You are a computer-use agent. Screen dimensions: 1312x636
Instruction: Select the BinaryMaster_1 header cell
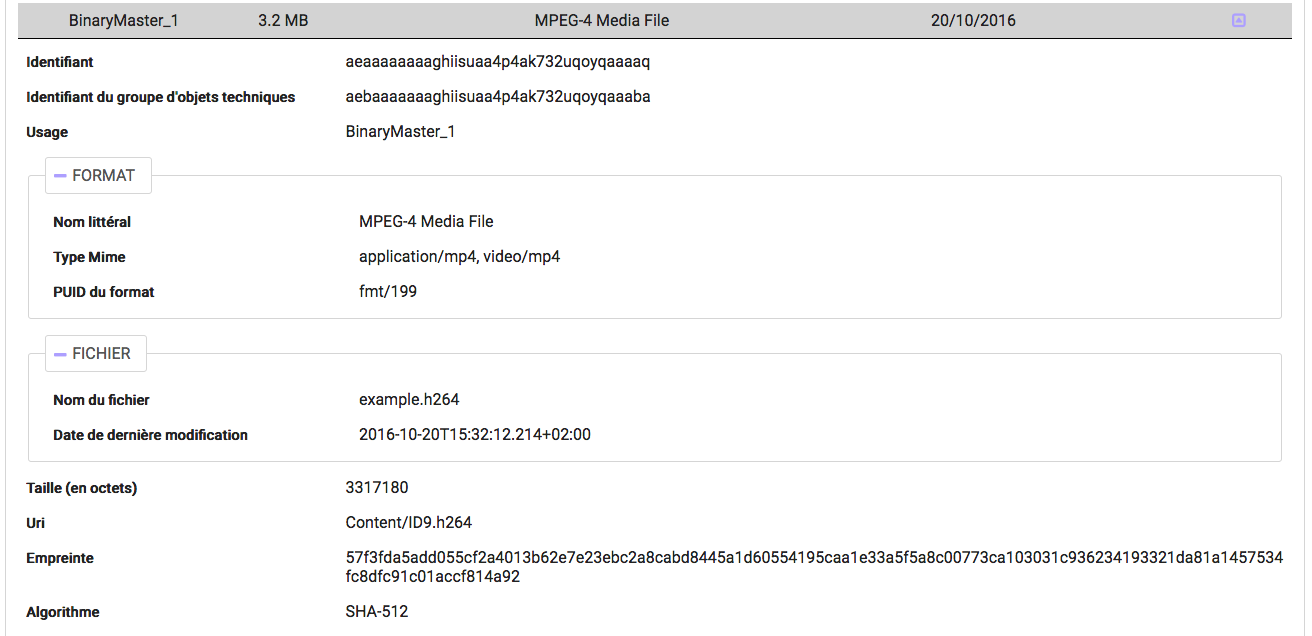[124, 20]
